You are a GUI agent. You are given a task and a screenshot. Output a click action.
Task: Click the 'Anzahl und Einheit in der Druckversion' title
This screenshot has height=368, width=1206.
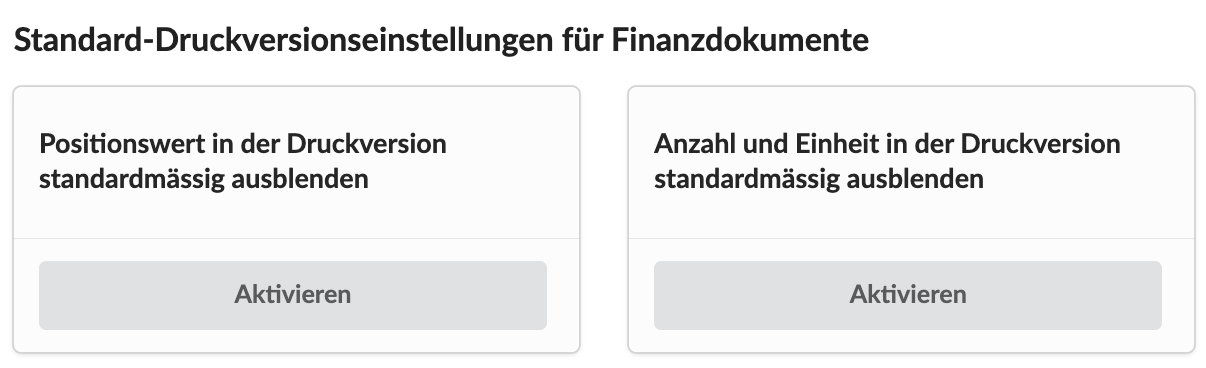pos(887,144)
